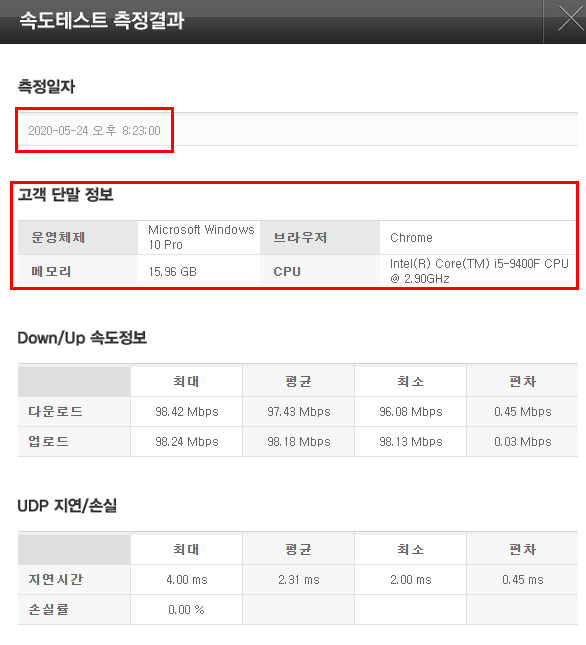The width and height of the screenshot is (586, 645).
Task: Click the CPU label cell
Action: click(x=320, y=271)
